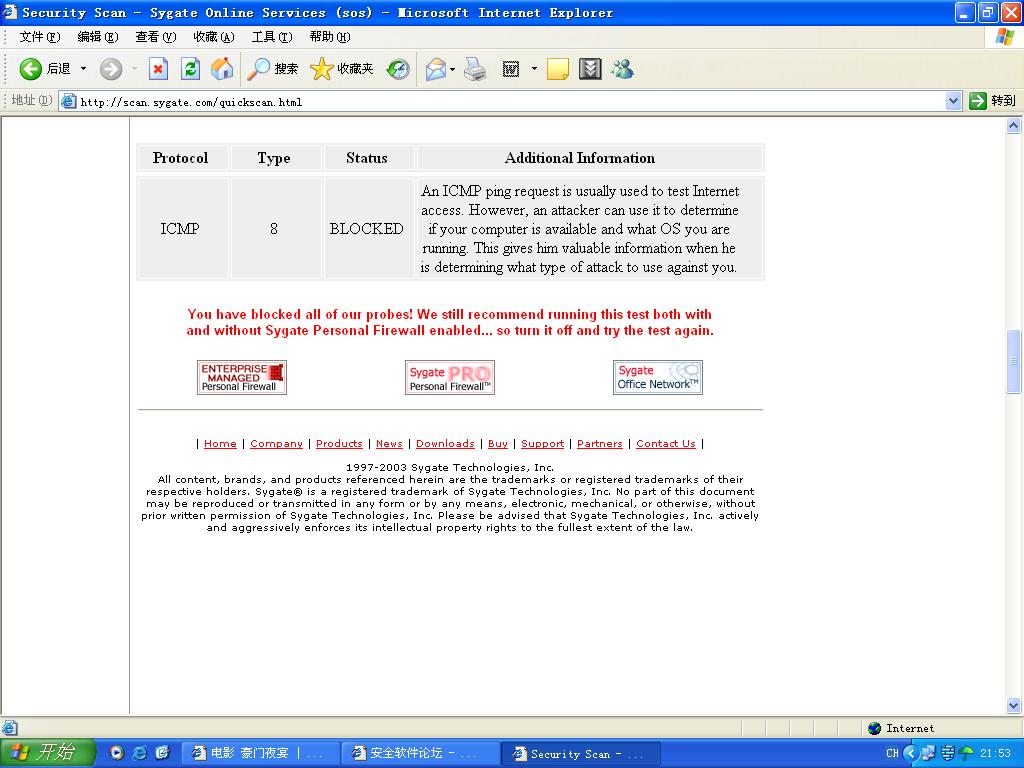This screenshot has width=1024, height=768.
Task: Click the Sygate Office Network banner
Action: tap(658, 377)
